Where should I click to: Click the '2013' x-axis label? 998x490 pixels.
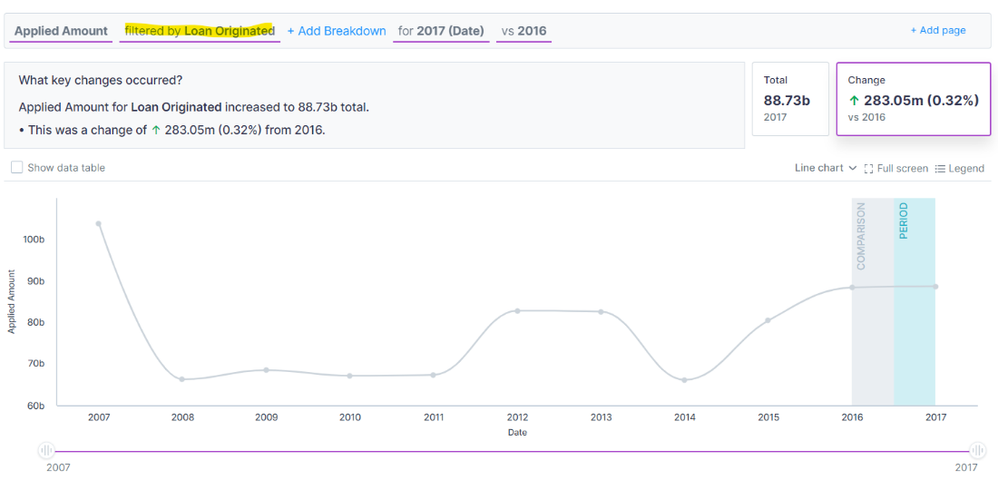pyautogui.click(x=601, y=417)
